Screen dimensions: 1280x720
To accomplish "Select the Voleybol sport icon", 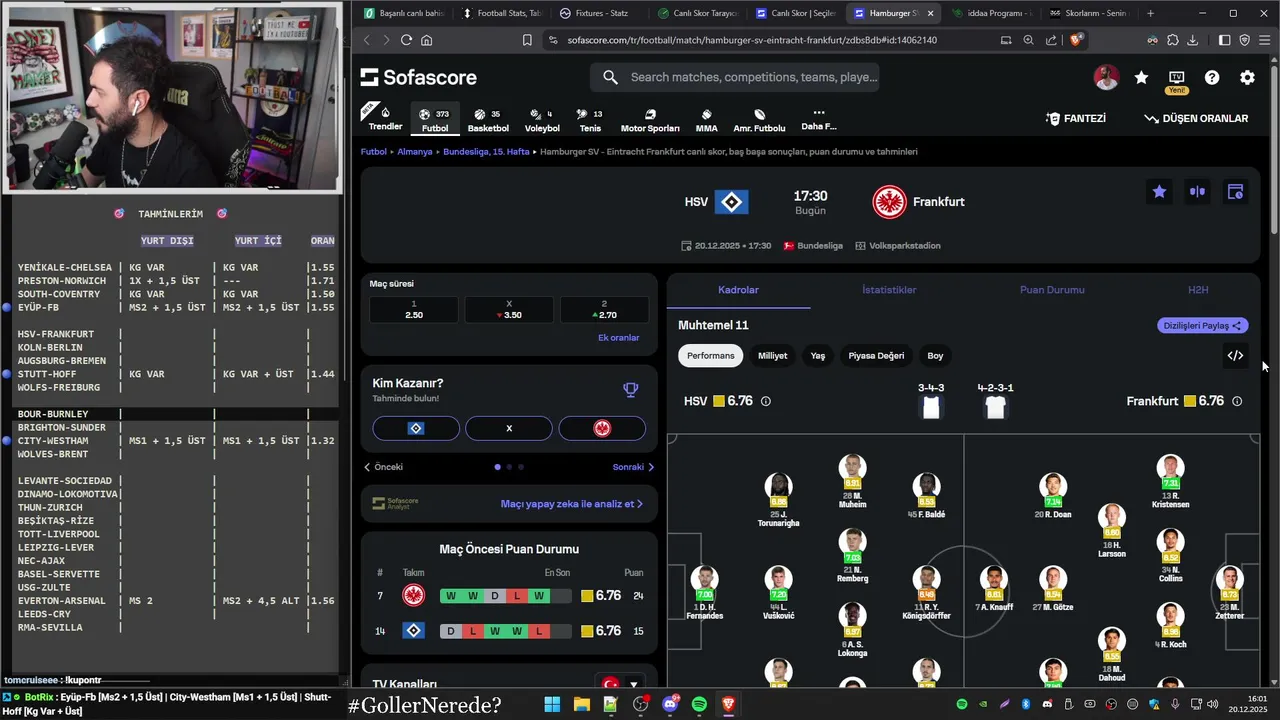I will click(542, 120).
